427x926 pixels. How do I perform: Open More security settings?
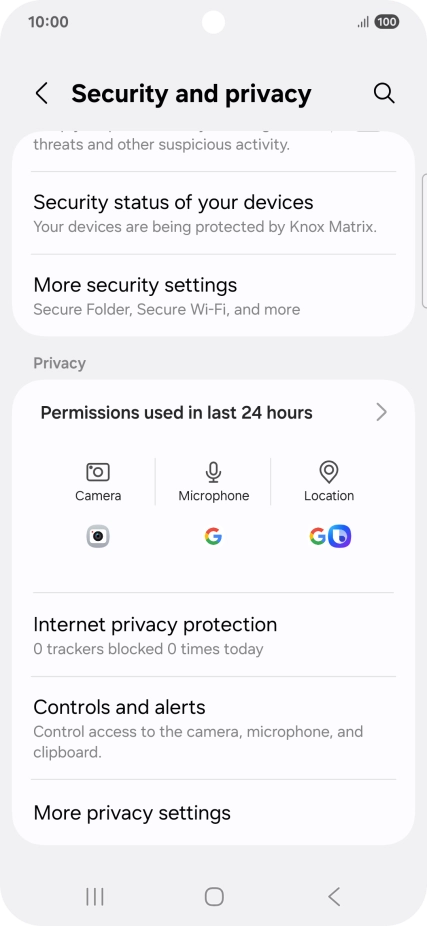pyautogui.click(x=213, y=295)
